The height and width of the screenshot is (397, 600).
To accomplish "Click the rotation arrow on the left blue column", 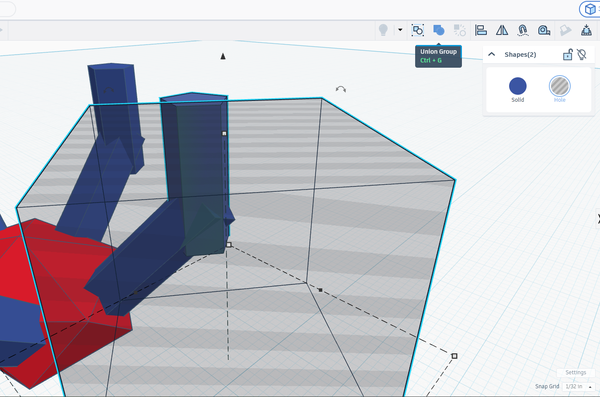I will tap(109, 90).
